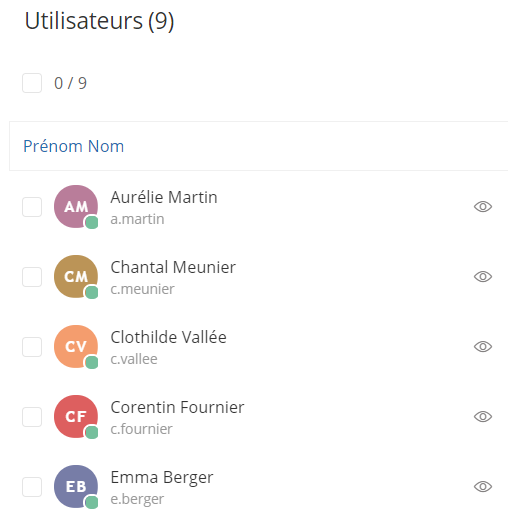Screen dimensions: 508x519
Task: Click the EB avatar circle
Action: pos(76,487)
